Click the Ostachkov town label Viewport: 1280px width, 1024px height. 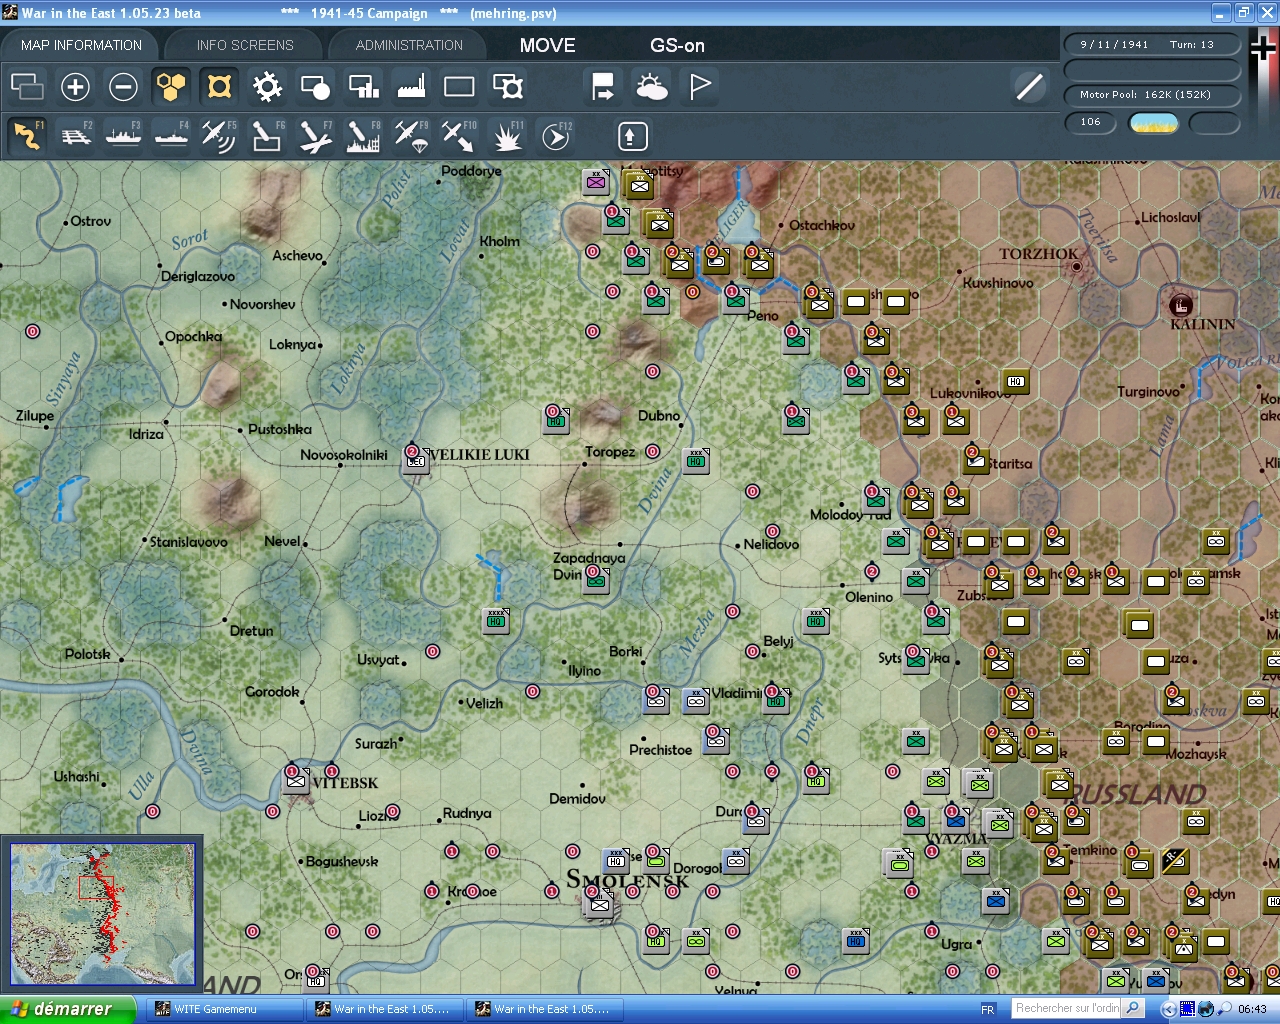[822, 226]
